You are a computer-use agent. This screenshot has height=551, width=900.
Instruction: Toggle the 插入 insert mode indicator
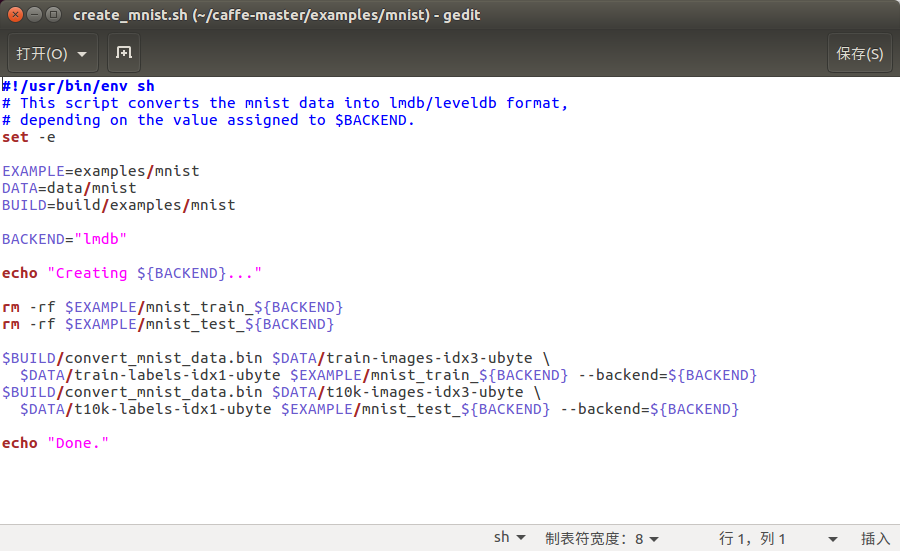pos(875,538)
